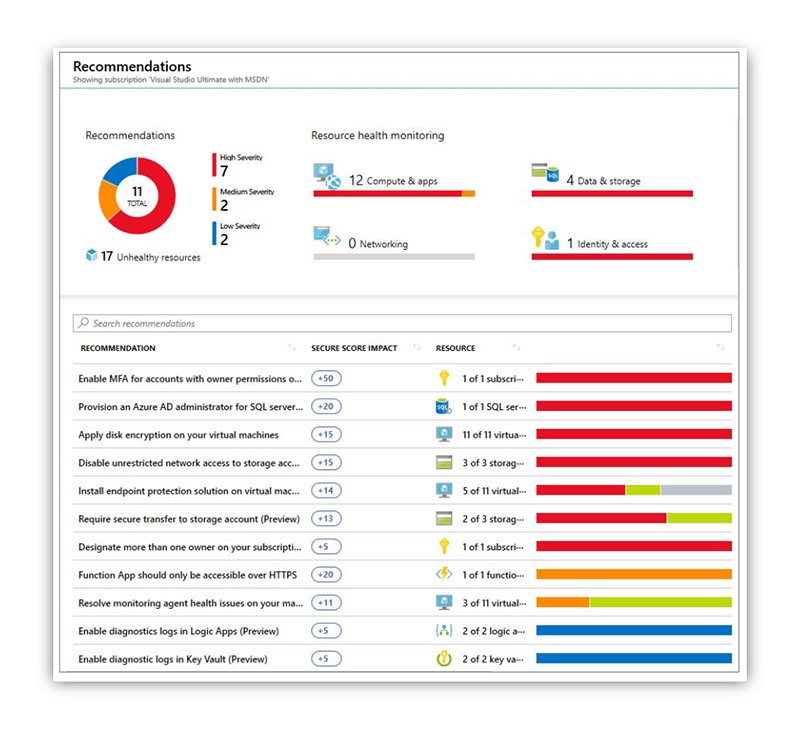Click the Identity & access key icon
This screenshot has height=731, width=800.
click(x=543, y=238)
